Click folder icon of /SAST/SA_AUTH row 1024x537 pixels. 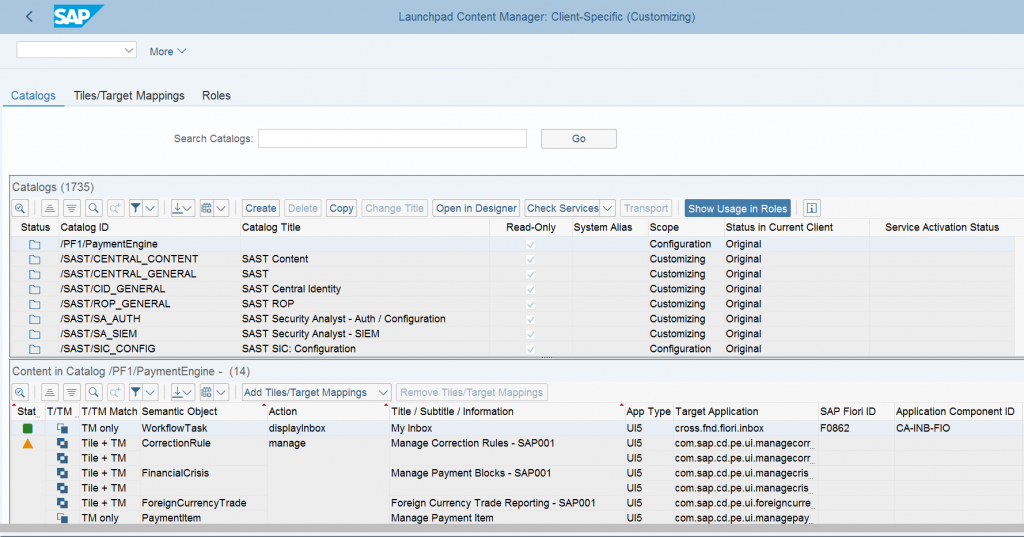click(34, 319)
